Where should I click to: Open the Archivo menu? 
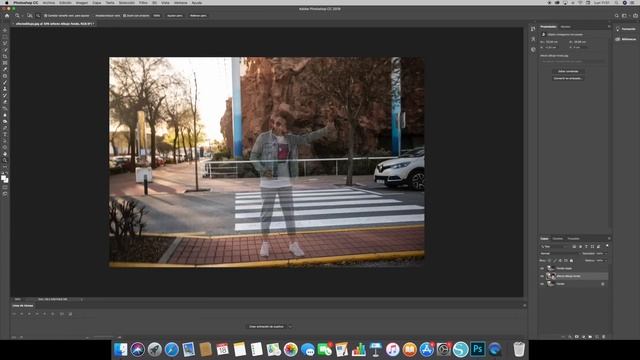tap(49, 2)
